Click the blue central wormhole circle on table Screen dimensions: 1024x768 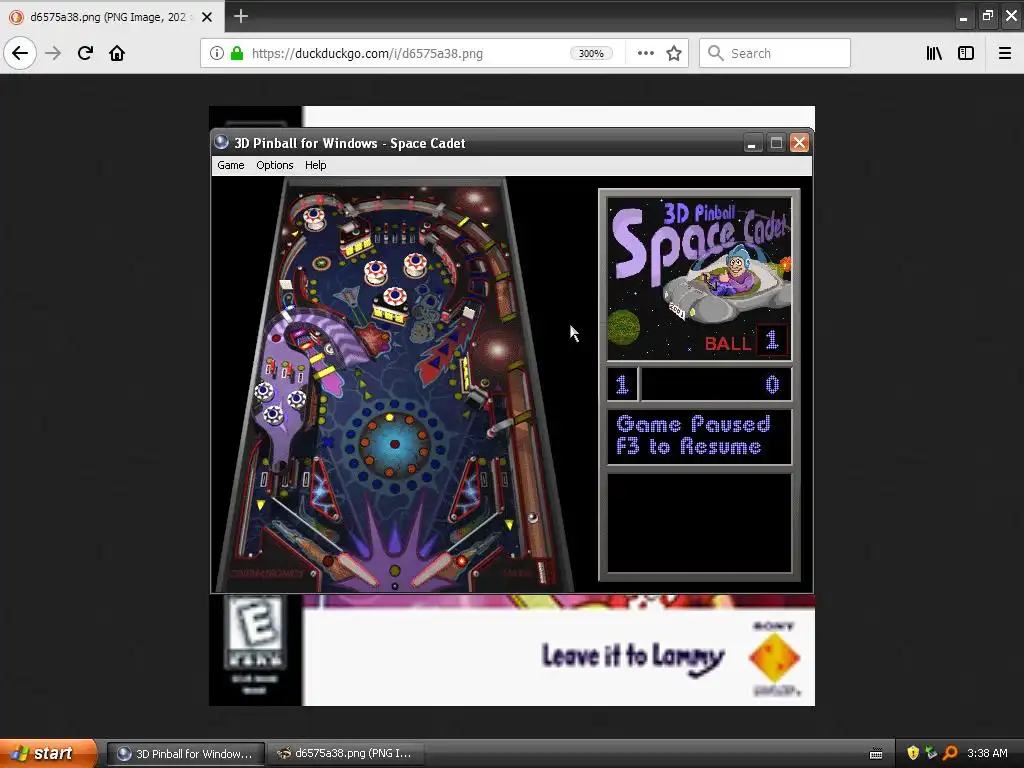pos(394,445)
